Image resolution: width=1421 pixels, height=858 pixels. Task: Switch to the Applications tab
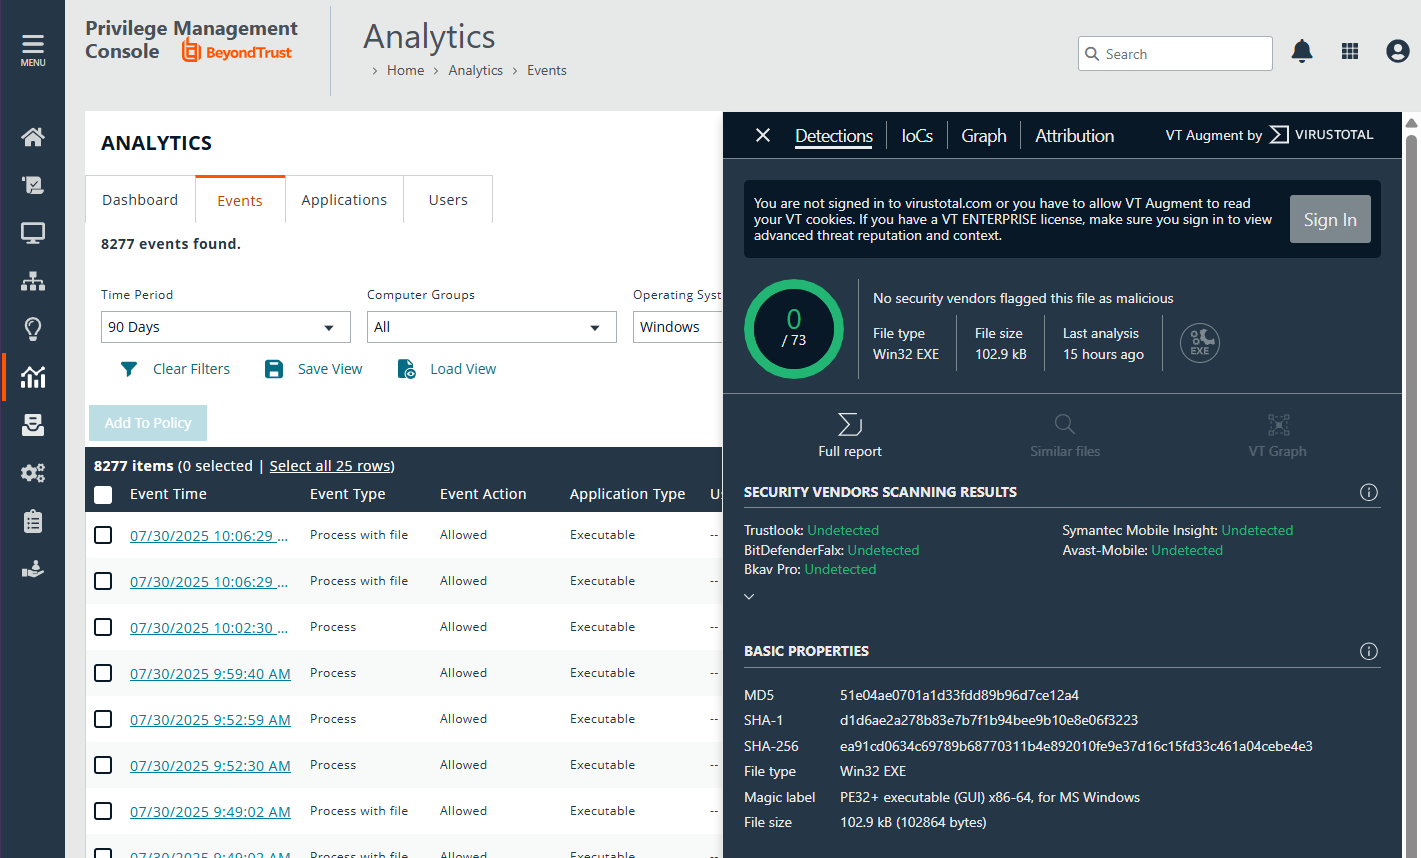[x=344, y=200]
